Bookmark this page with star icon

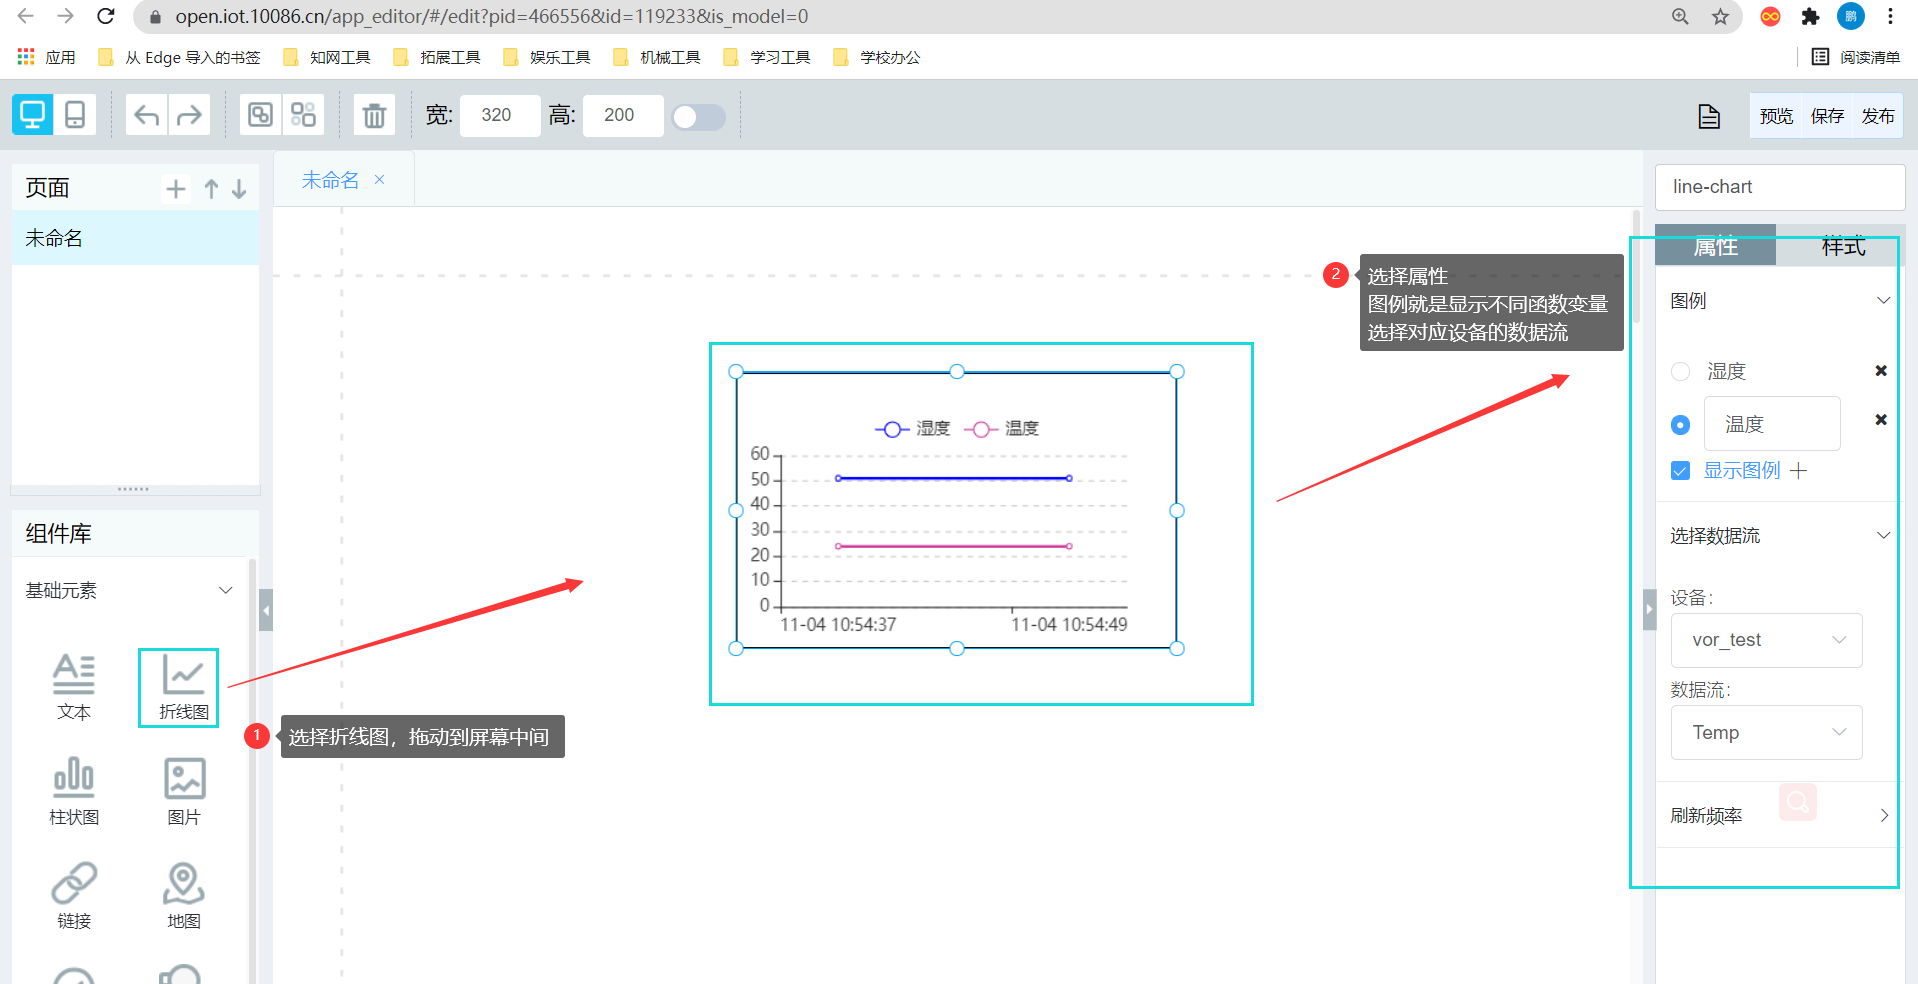click(x=1721, y=16)
